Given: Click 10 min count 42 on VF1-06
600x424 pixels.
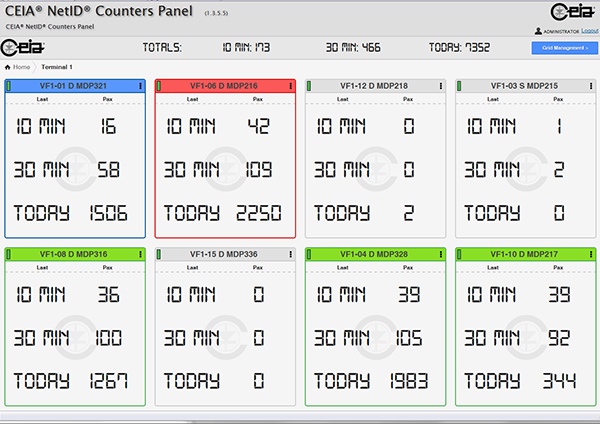Looking at the screenshot, I should [259, 126].
